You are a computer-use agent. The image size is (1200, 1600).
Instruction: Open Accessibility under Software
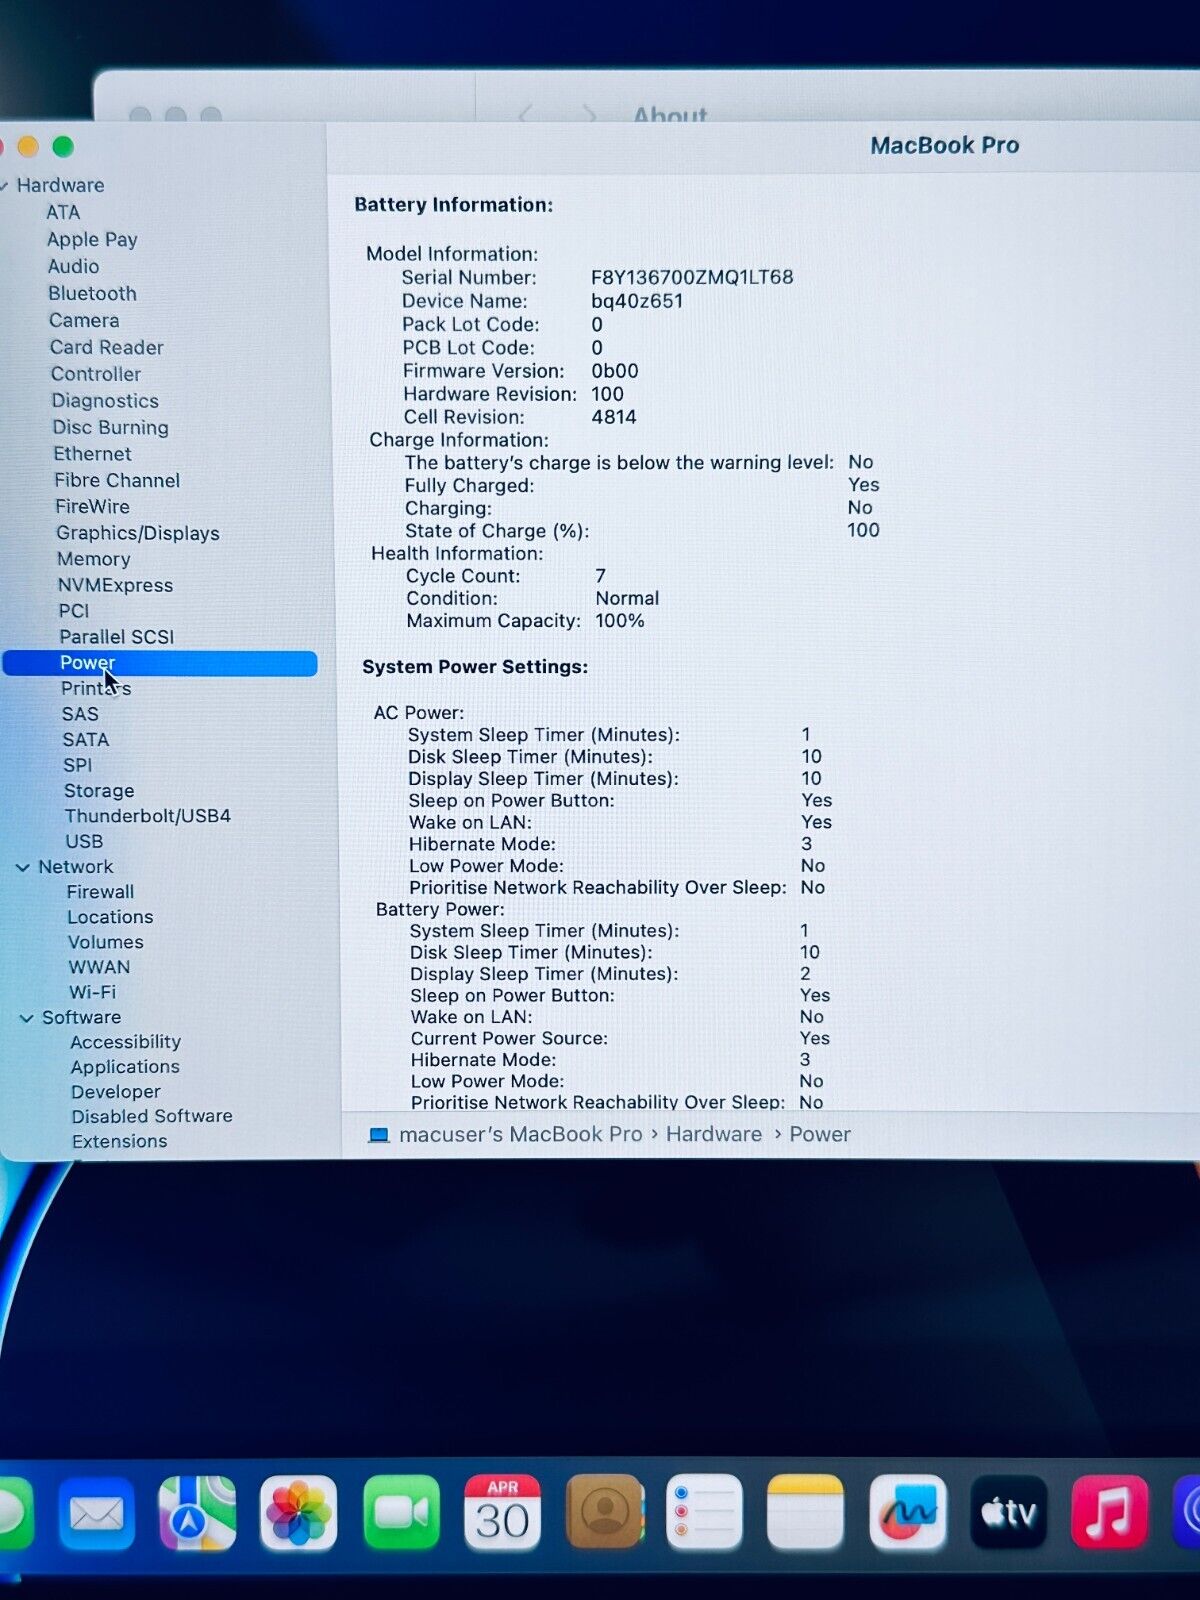[125, 1042]
